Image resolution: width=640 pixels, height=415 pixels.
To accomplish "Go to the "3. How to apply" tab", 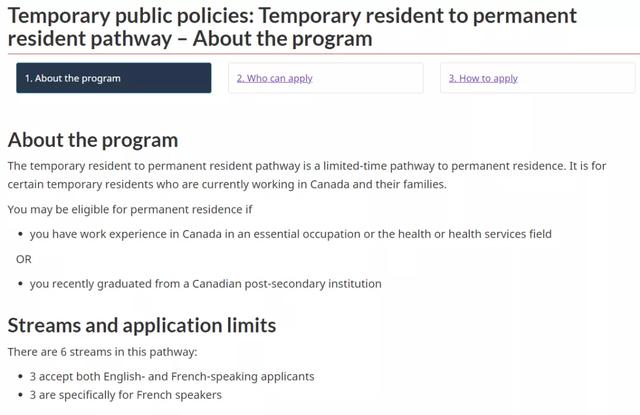I will coord(483,78).
